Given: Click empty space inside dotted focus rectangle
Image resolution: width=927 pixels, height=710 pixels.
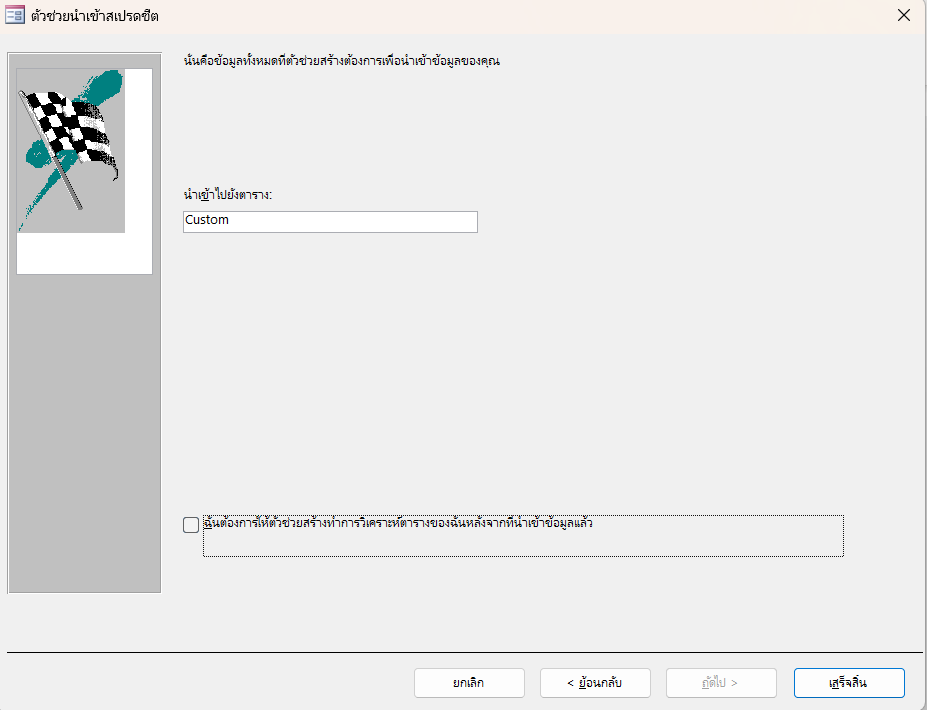Looking at the screenshot, I should click(520, 543).
